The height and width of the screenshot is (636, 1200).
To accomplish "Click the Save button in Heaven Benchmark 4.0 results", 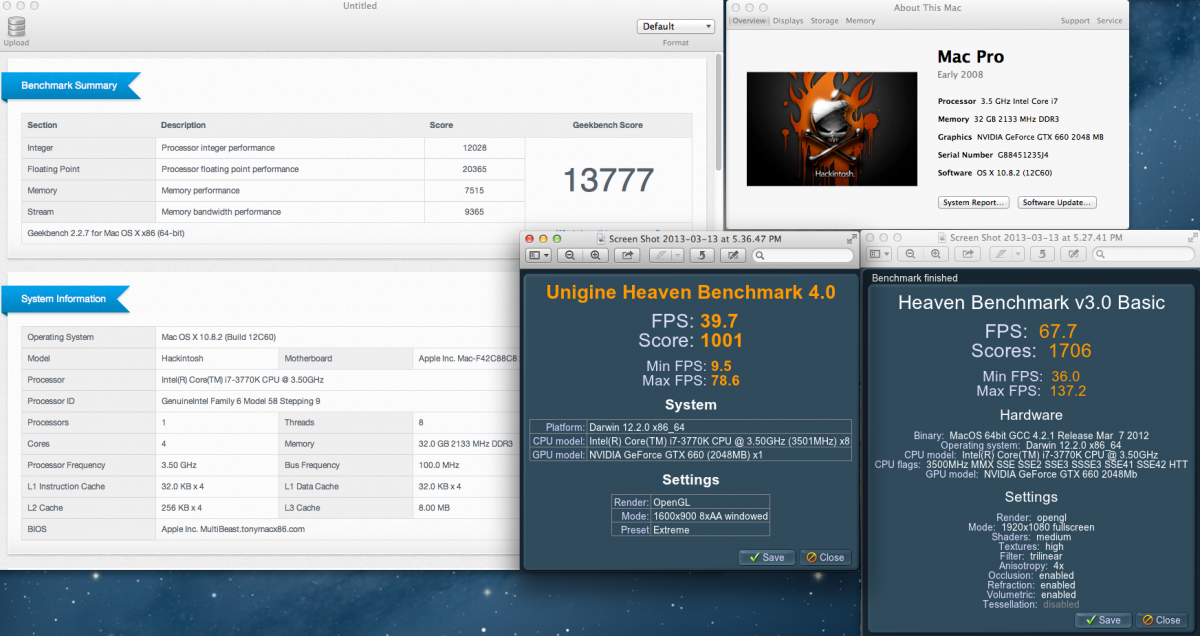I will pyautogui.click(x=767, y=557).
